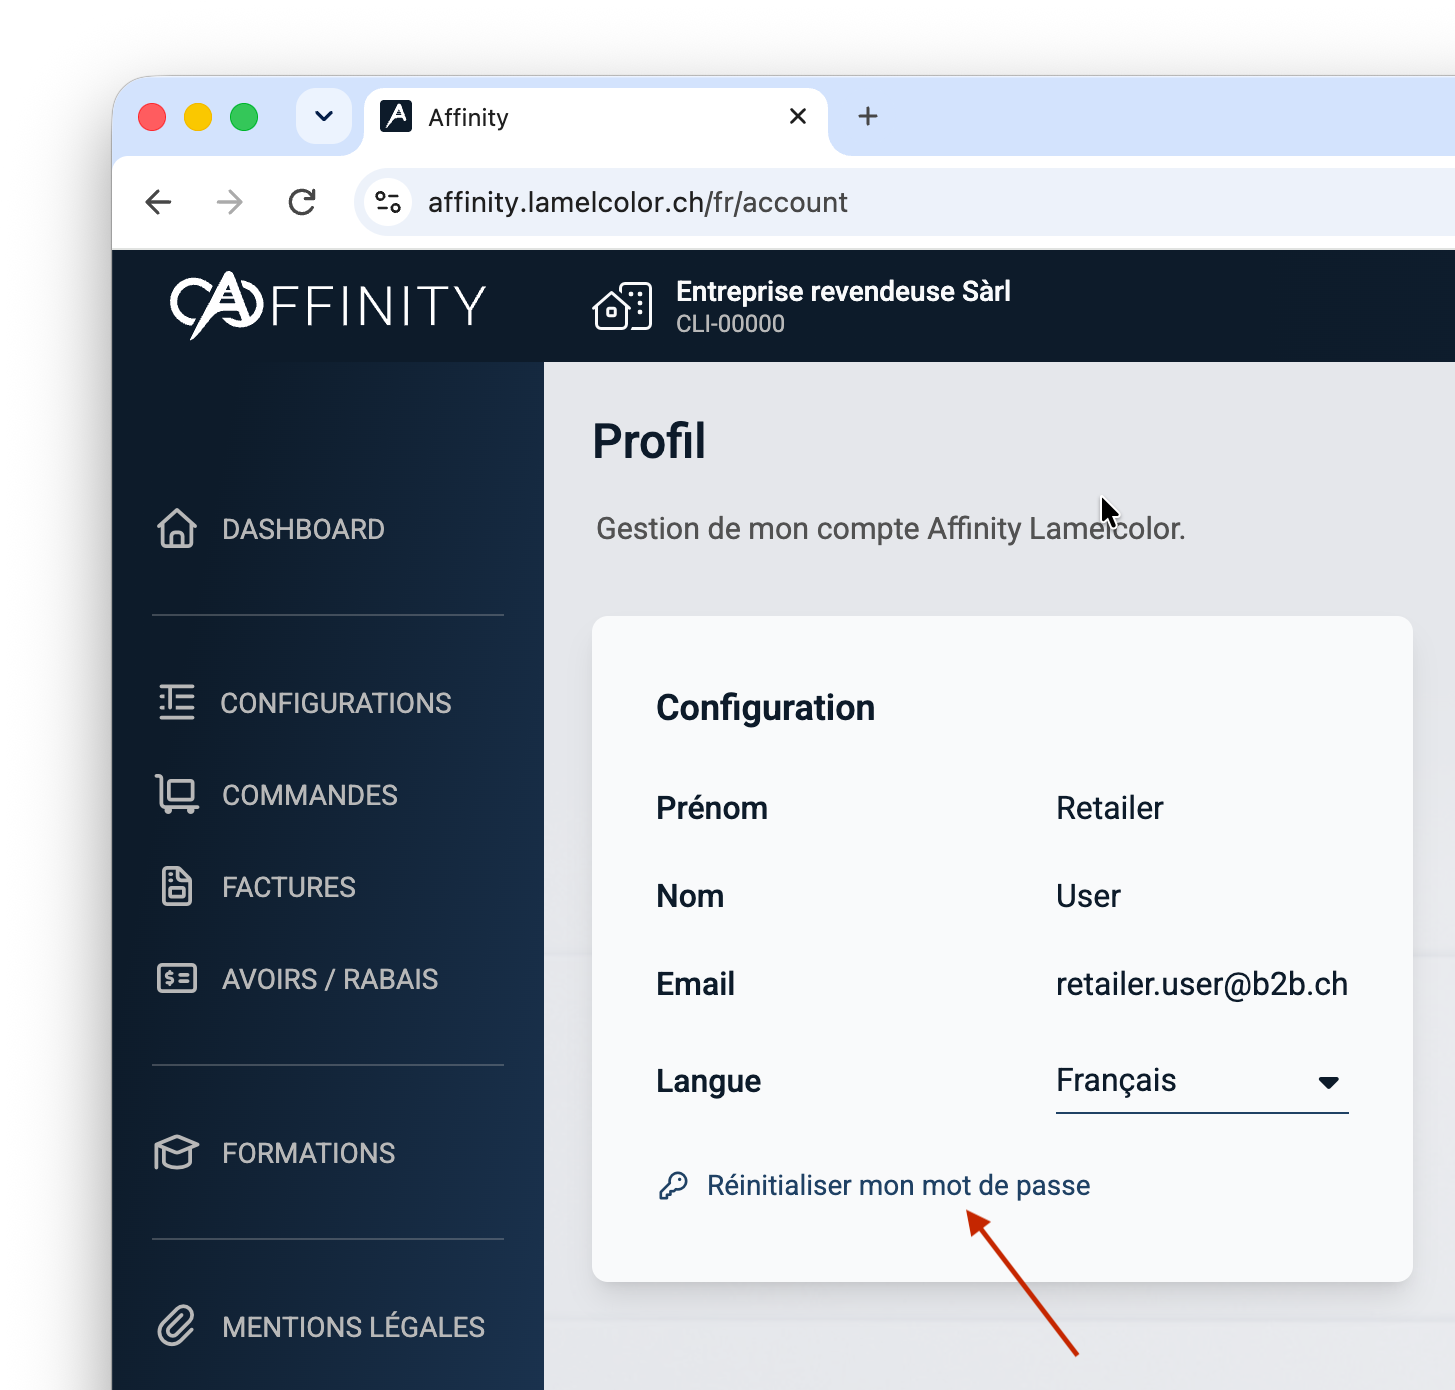Viewport: 1455px width, 1390px height.
Task: Click the Affinity favicon on the tab
Action: (396, 117)
